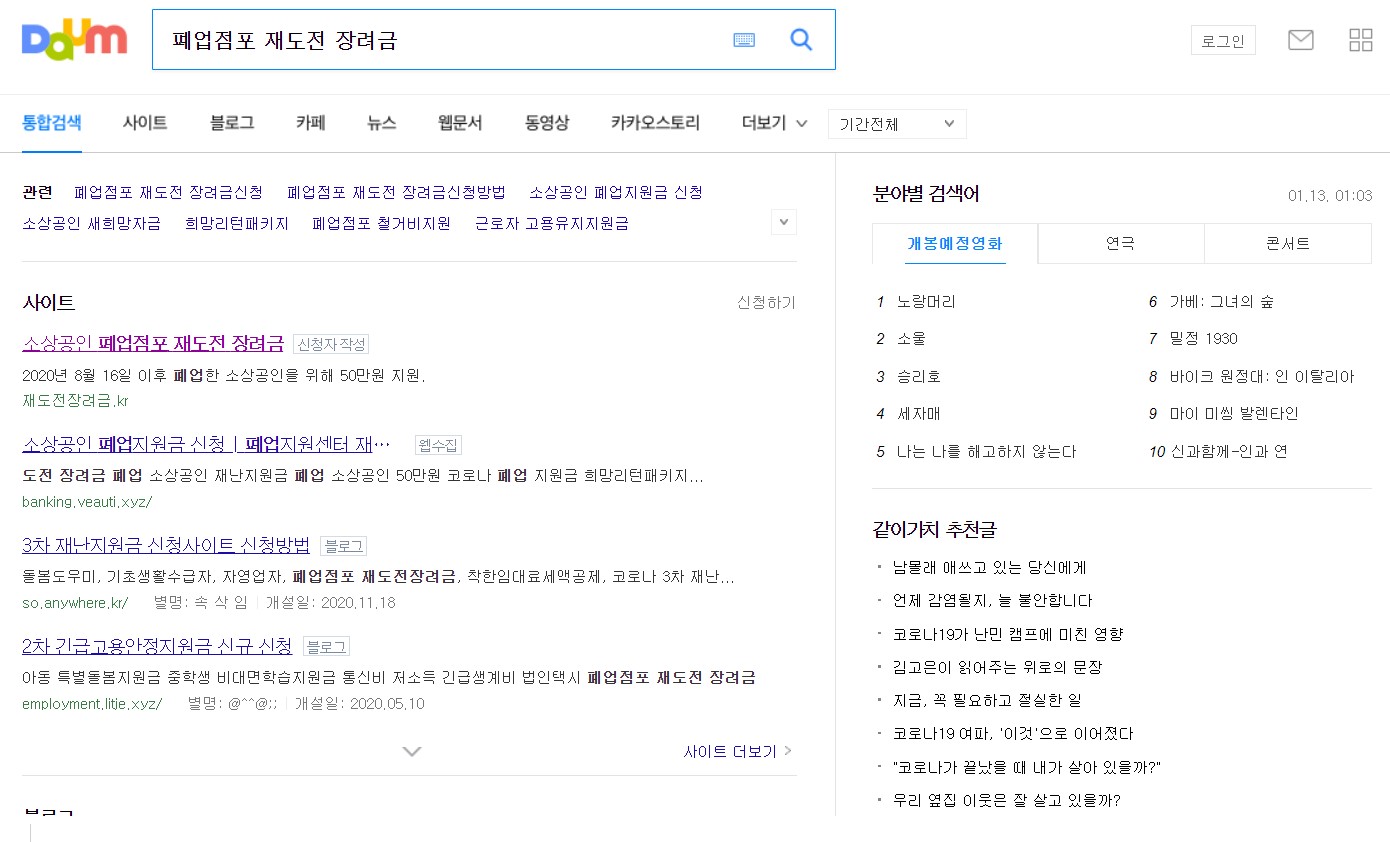1390x842 pixels.
Task: Click the 분야별 검색어 heading
Action: click(926, 194)
